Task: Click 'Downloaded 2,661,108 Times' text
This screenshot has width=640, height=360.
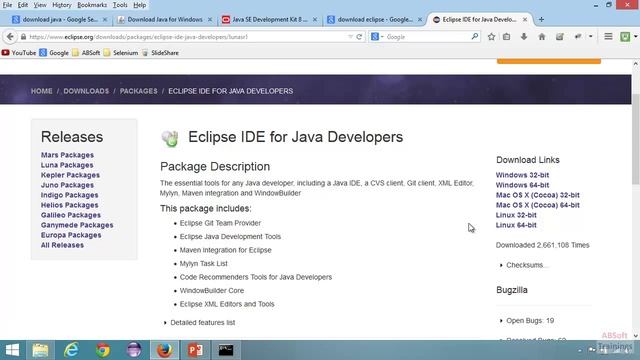Action: tap(542, 245)
